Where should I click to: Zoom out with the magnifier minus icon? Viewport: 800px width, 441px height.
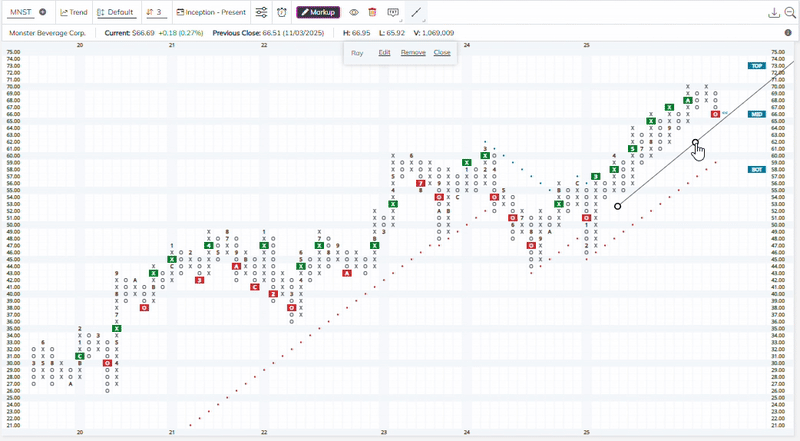coord(790,13)
